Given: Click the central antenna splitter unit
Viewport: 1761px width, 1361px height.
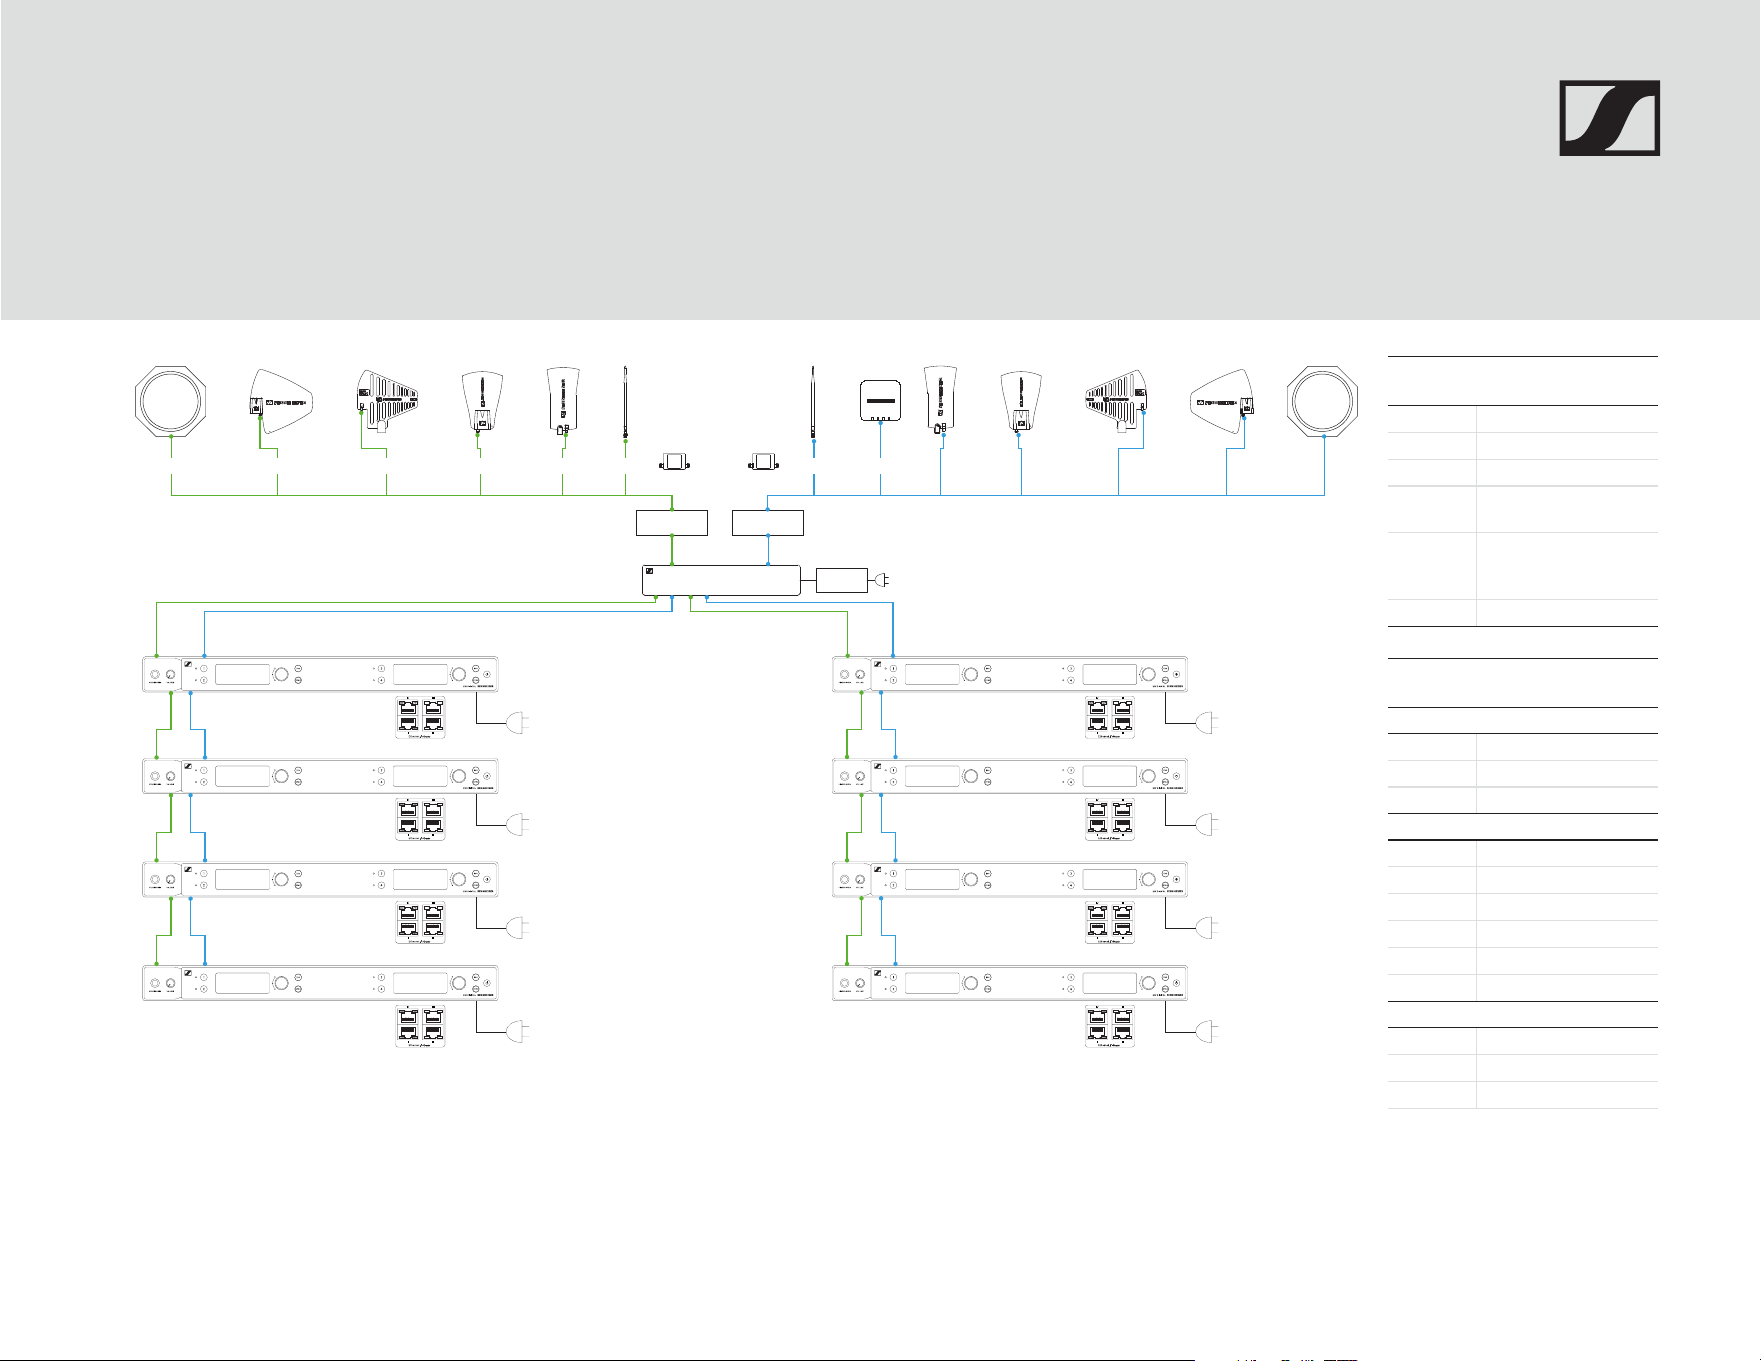Looking at the screenshot, I should pyautogui.click(x=721, y=580).
